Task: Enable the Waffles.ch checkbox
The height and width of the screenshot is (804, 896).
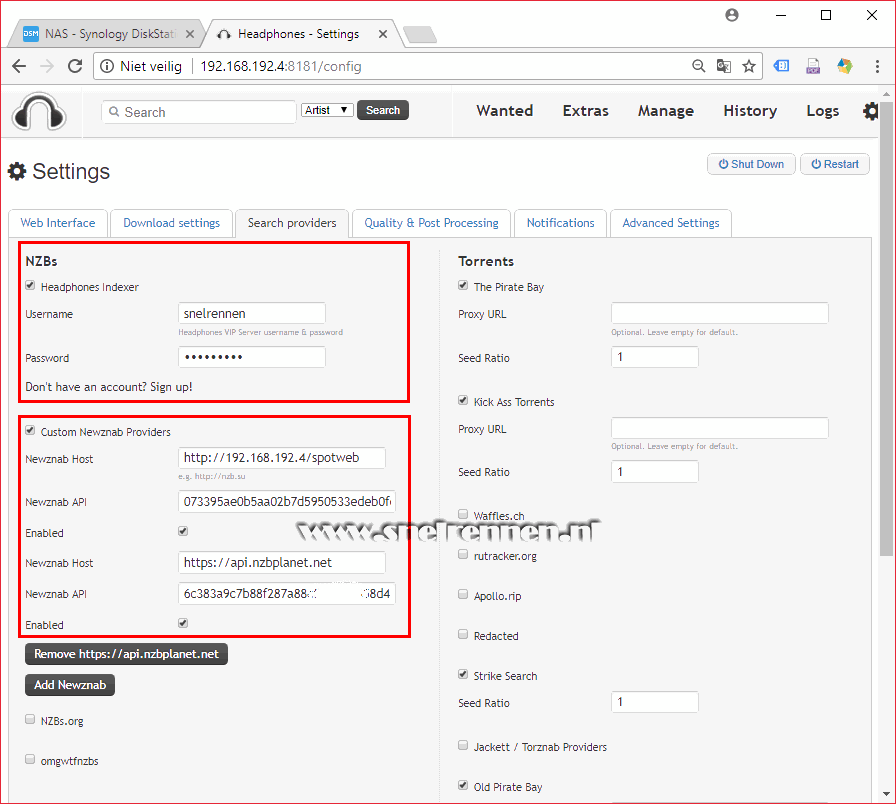Action: (463, 514)
